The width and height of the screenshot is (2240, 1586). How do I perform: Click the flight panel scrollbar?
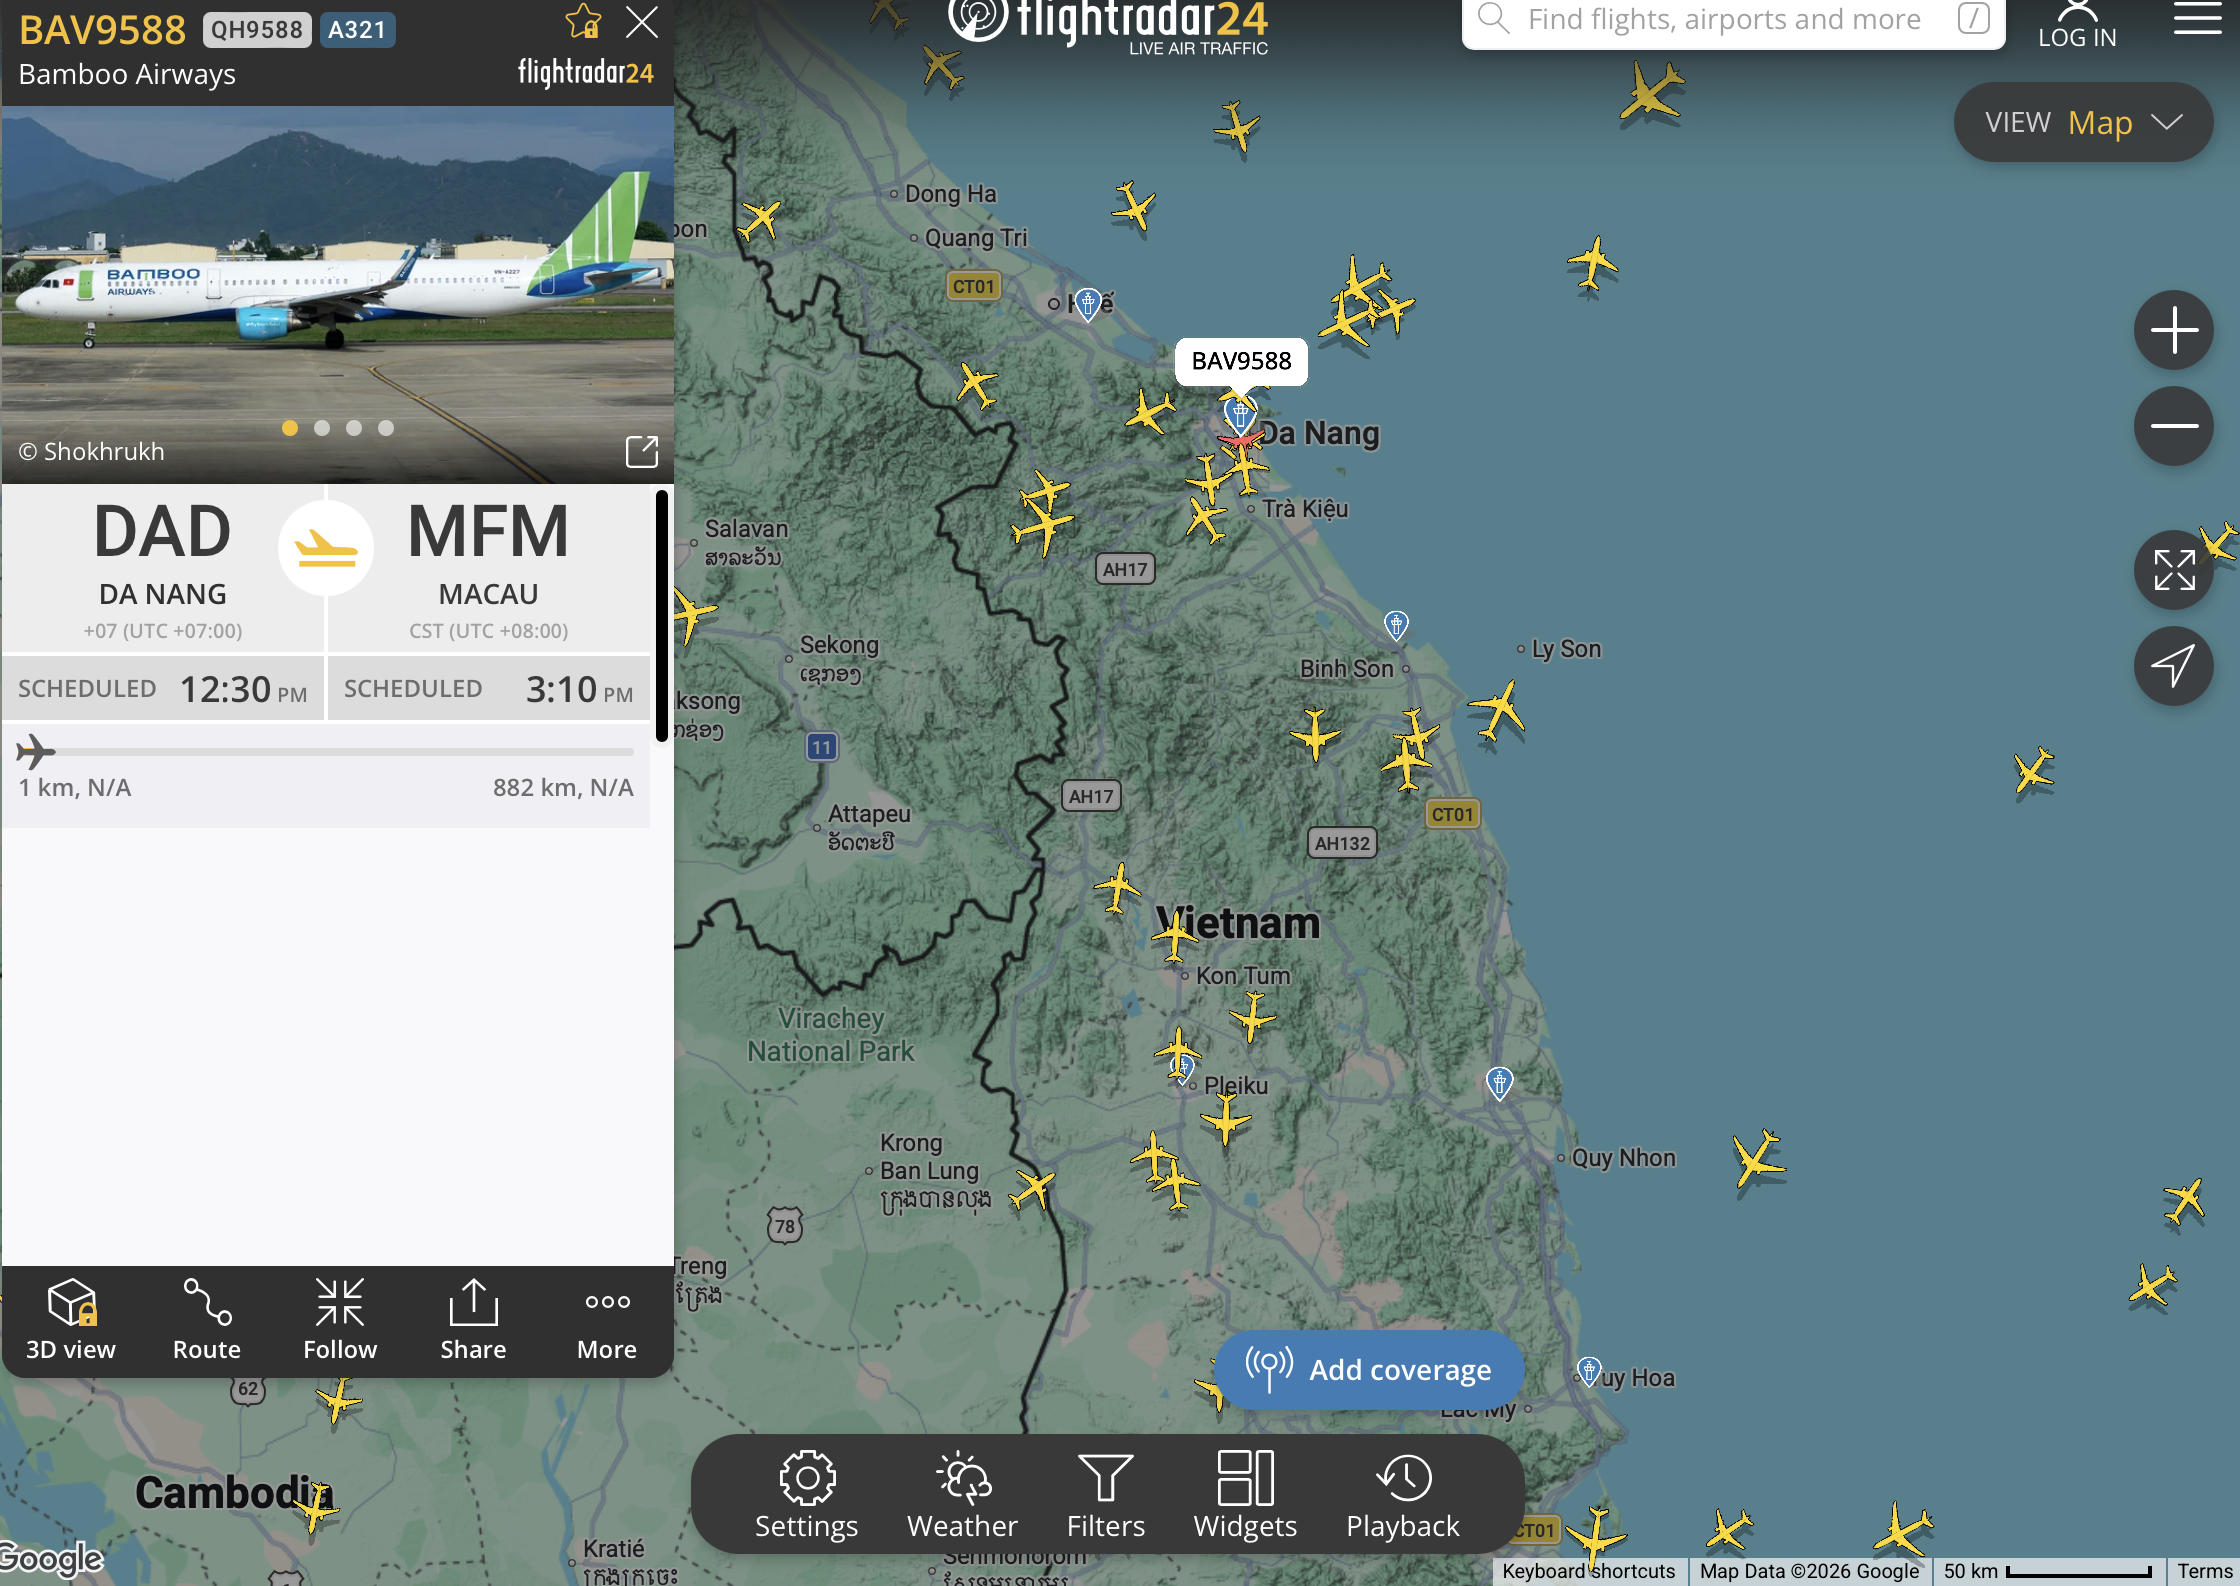point(662,616)
